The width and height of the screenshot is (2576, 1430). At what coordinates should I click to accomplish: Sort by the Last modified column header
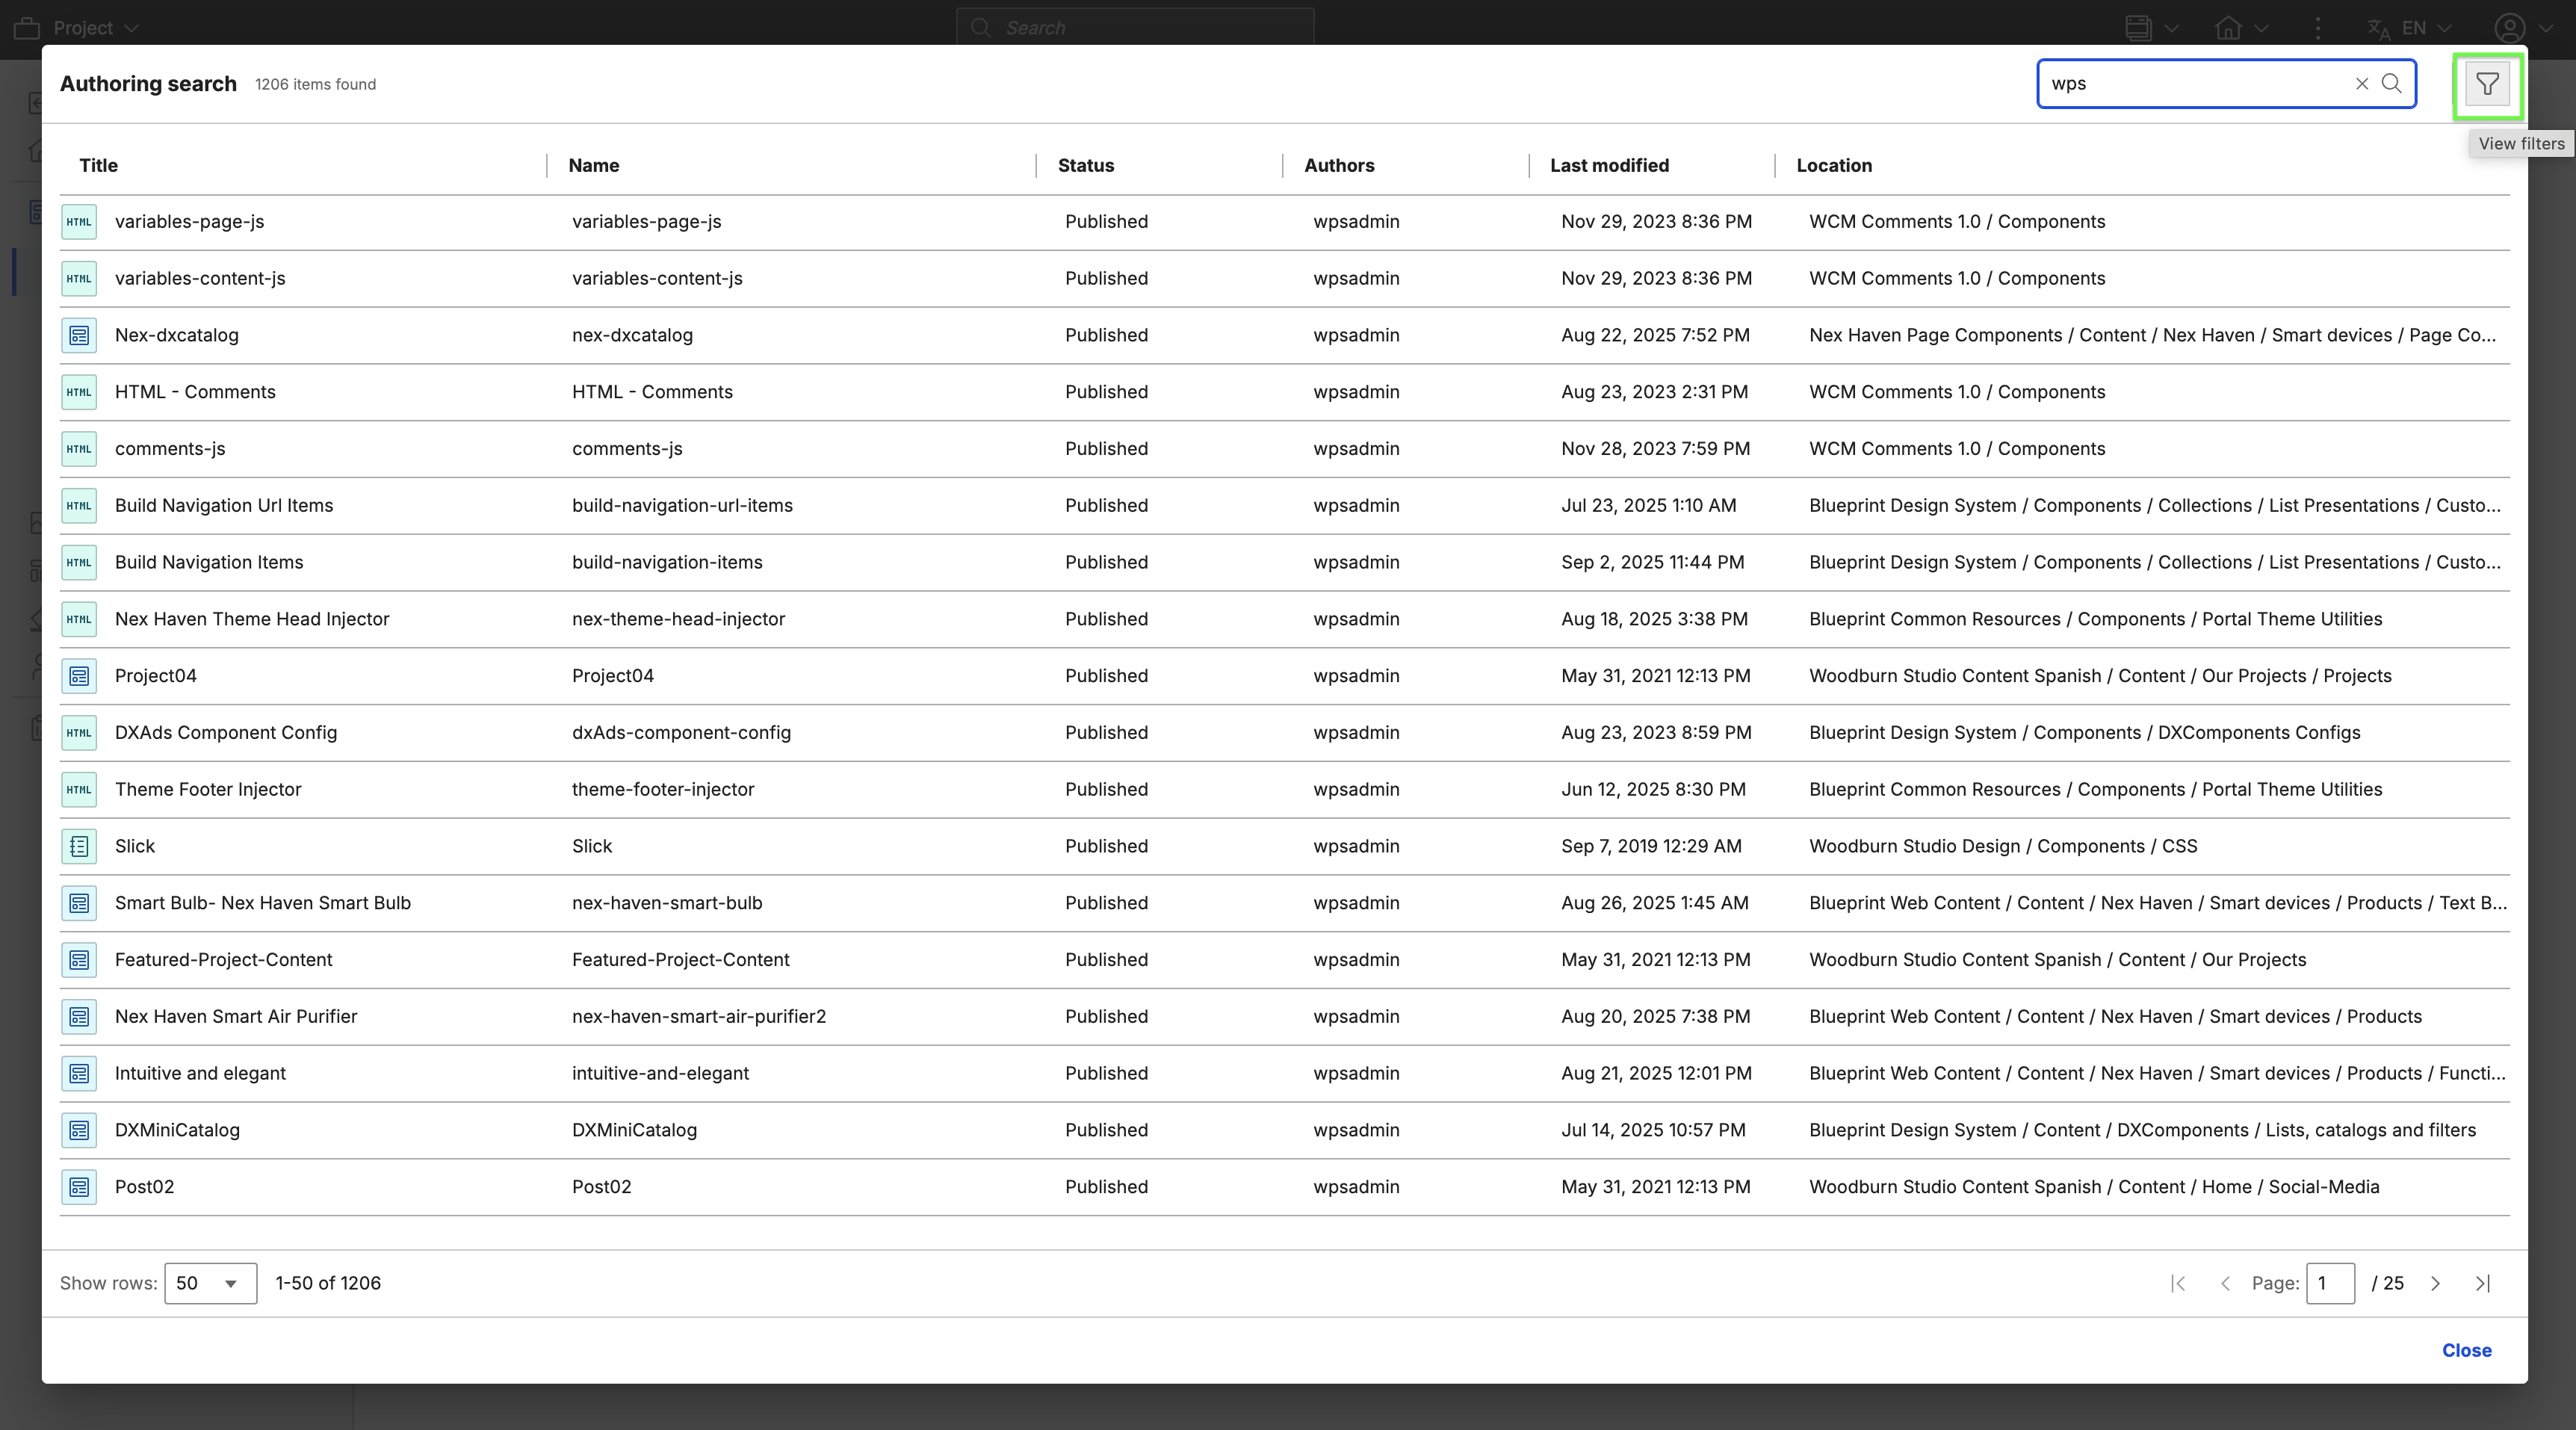click(x=1608, y=166)
